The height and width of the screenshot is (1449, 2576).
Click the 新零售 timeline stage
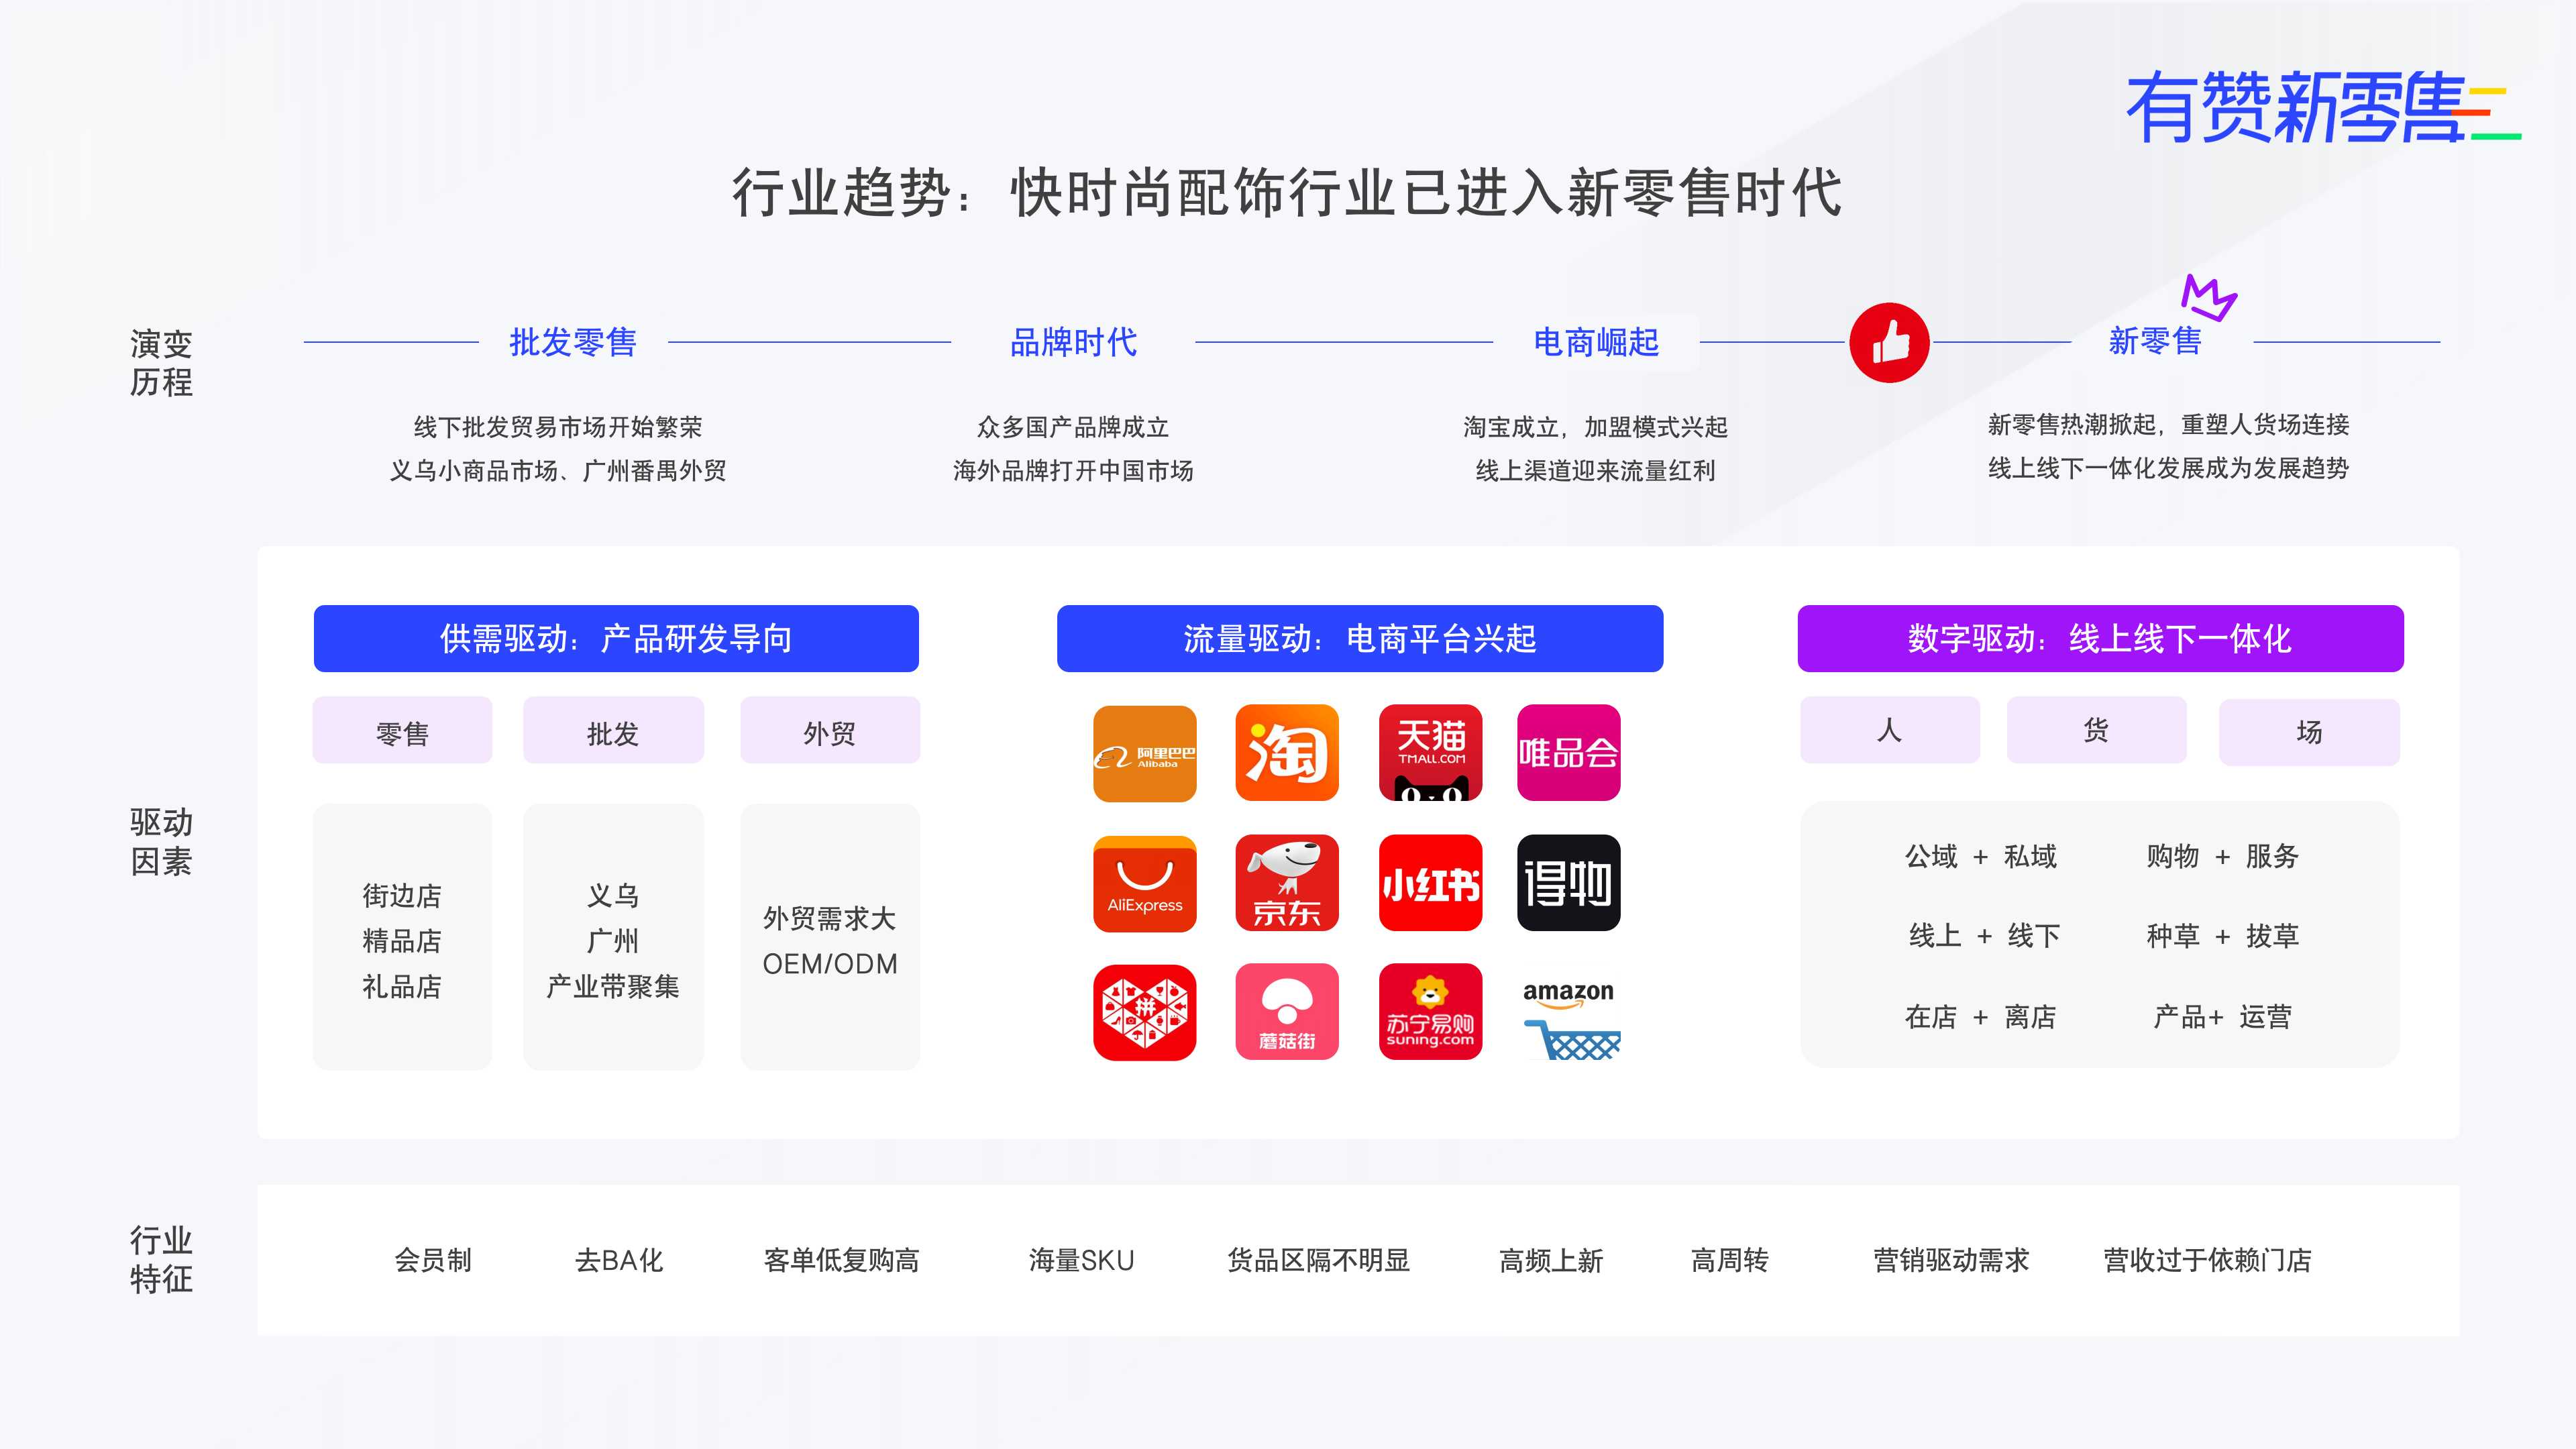click(2155, 341)
